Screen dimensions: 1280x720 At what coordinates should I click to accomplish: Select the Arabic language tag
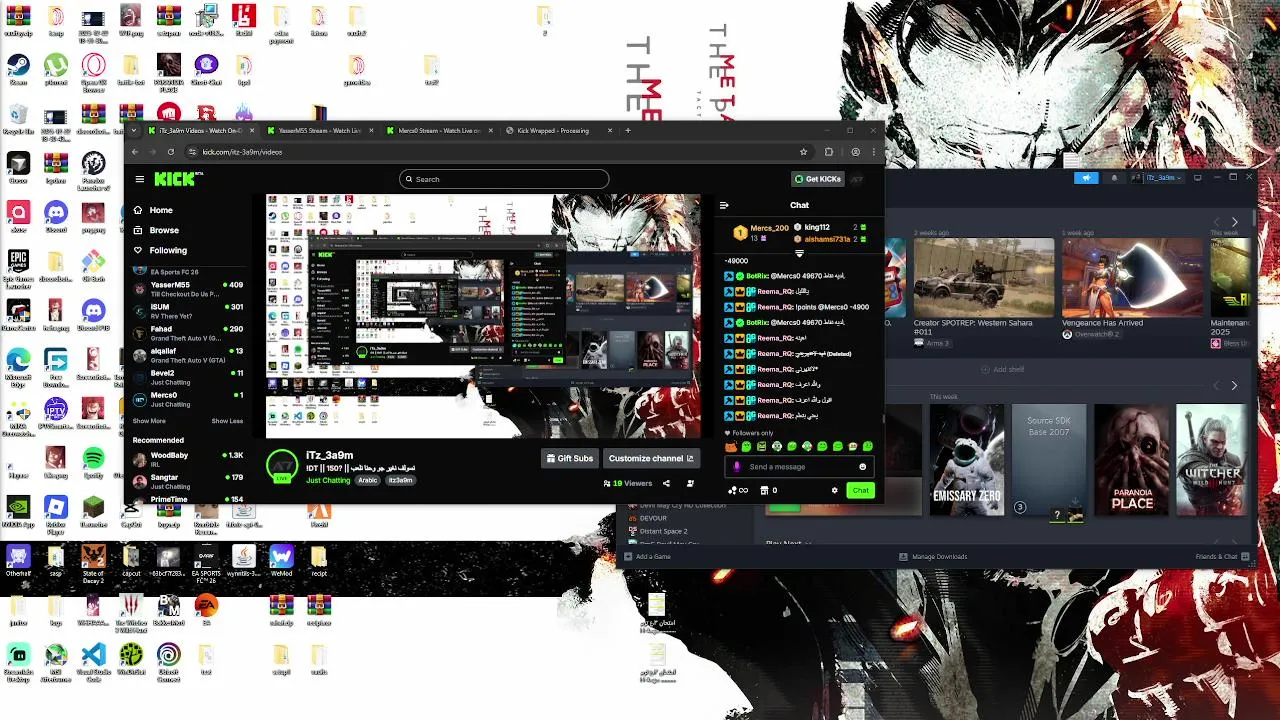coord(368,480)
